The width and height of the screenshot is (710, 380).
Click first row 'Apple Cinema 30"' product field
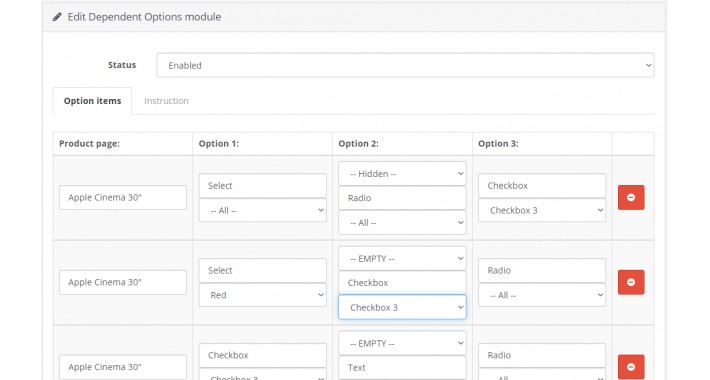click(x=123, y=197)
